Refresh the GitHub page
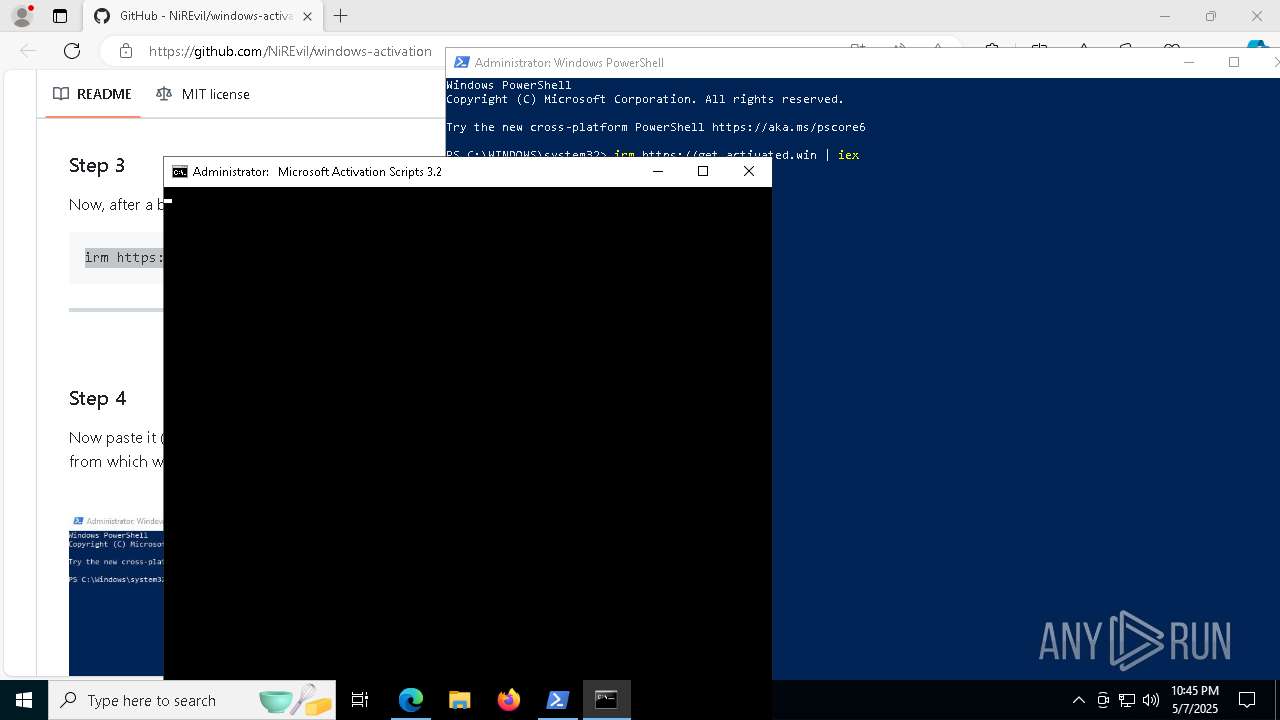The image size is (1280, 720). 72,51
